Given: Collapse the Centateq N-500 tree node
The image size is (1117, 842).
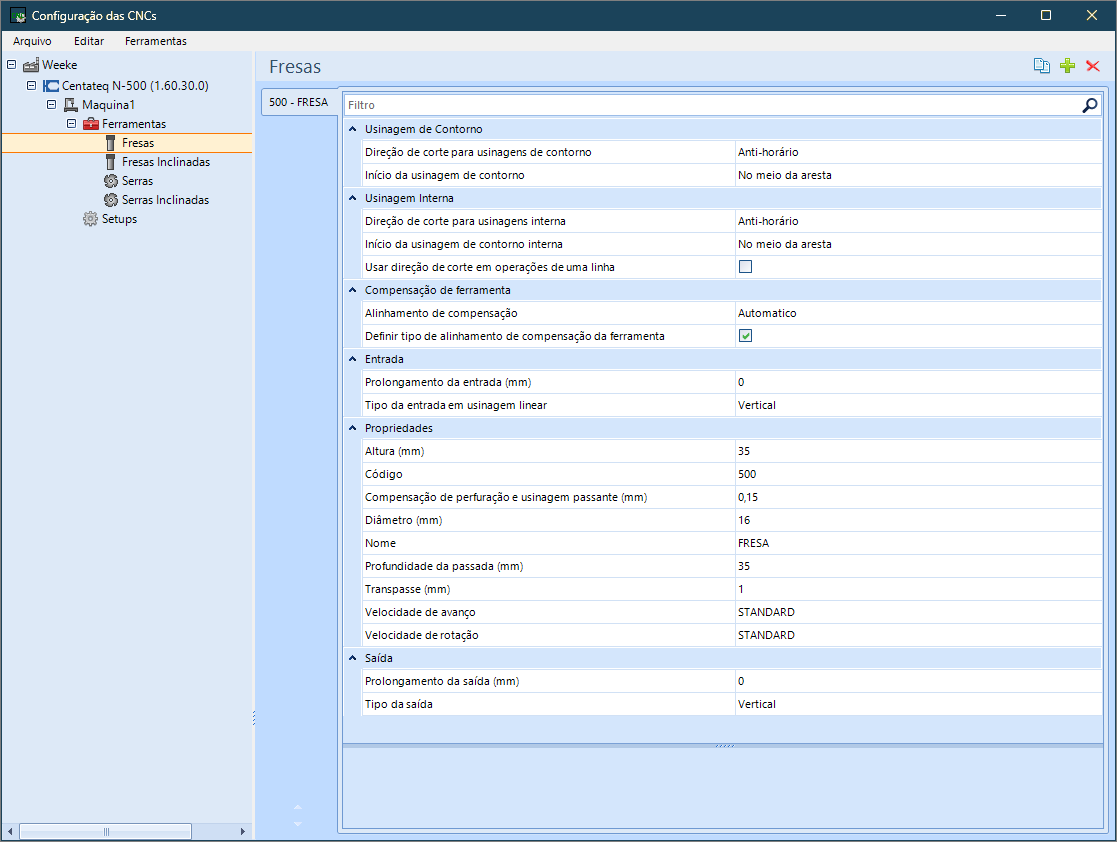Looking at the screenshot, I should [x=31, y=85].
